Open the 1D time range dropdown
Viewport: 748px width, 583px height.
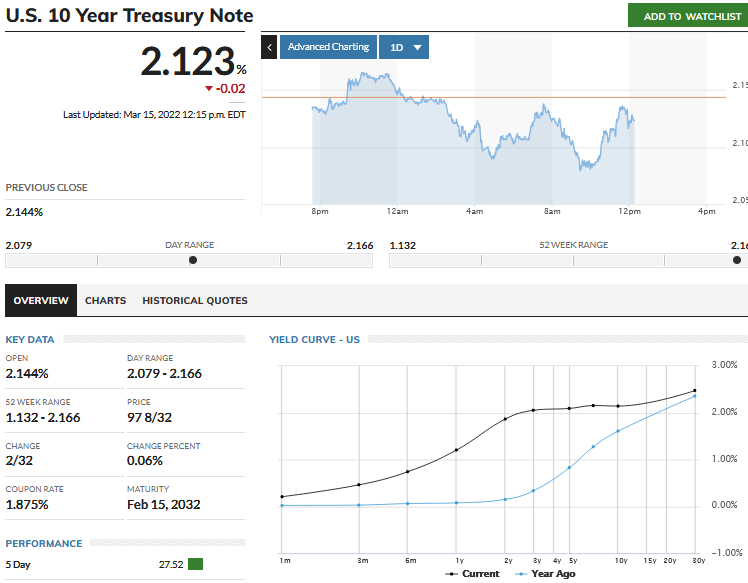coord(404,47)
